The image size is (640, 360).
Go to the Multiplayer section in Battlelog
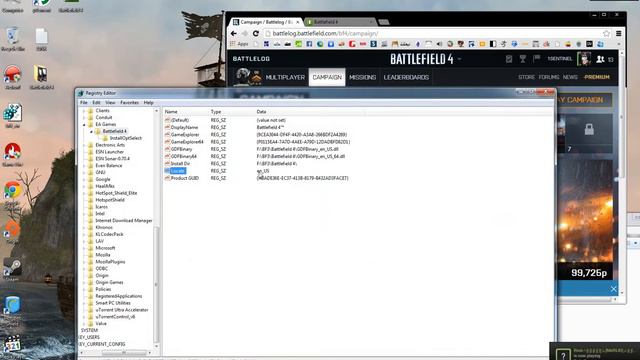tap(285, 77)
